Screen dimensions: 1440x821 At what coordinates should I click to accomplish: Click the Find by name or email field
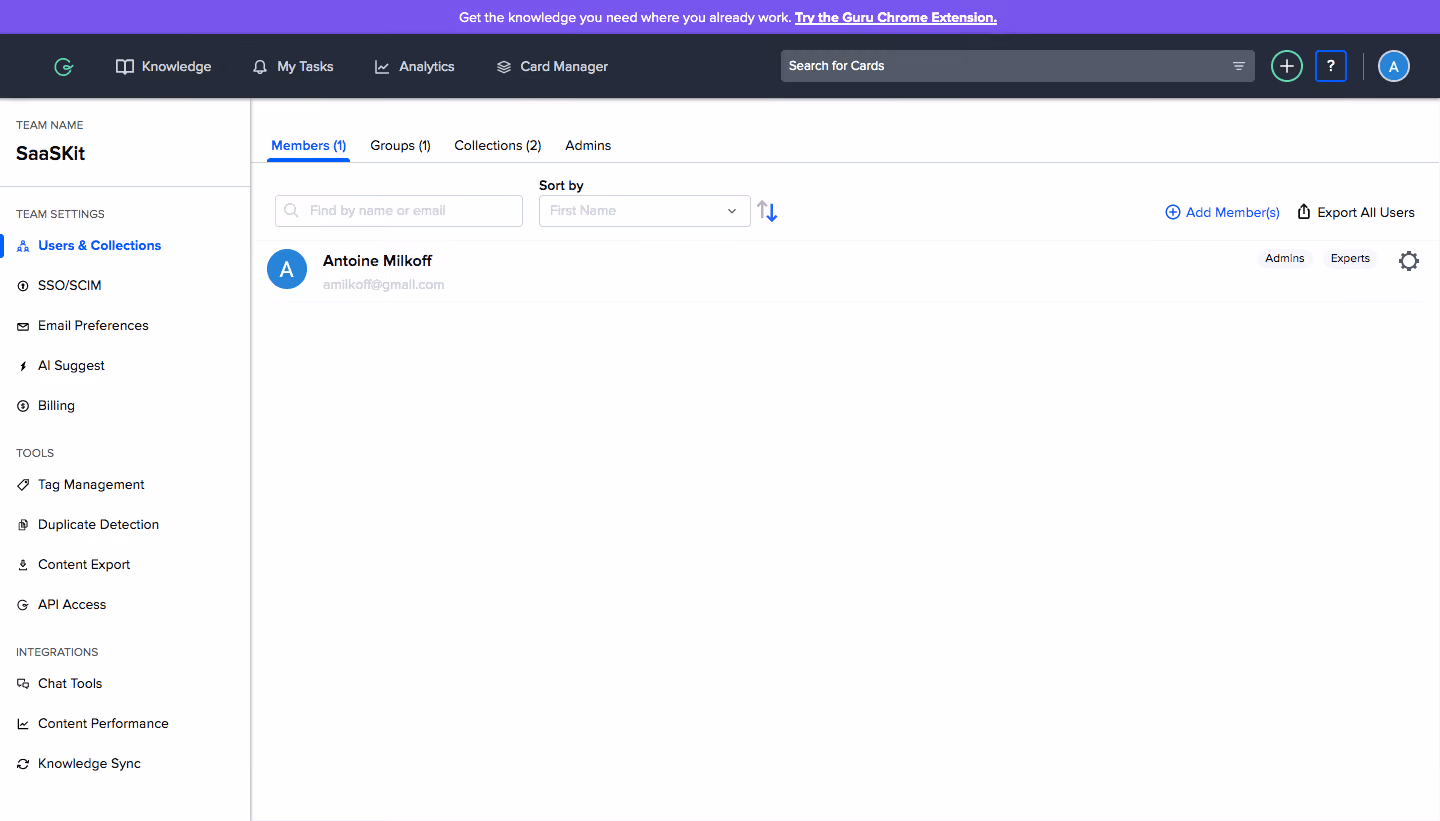click(x=399, y=211)
